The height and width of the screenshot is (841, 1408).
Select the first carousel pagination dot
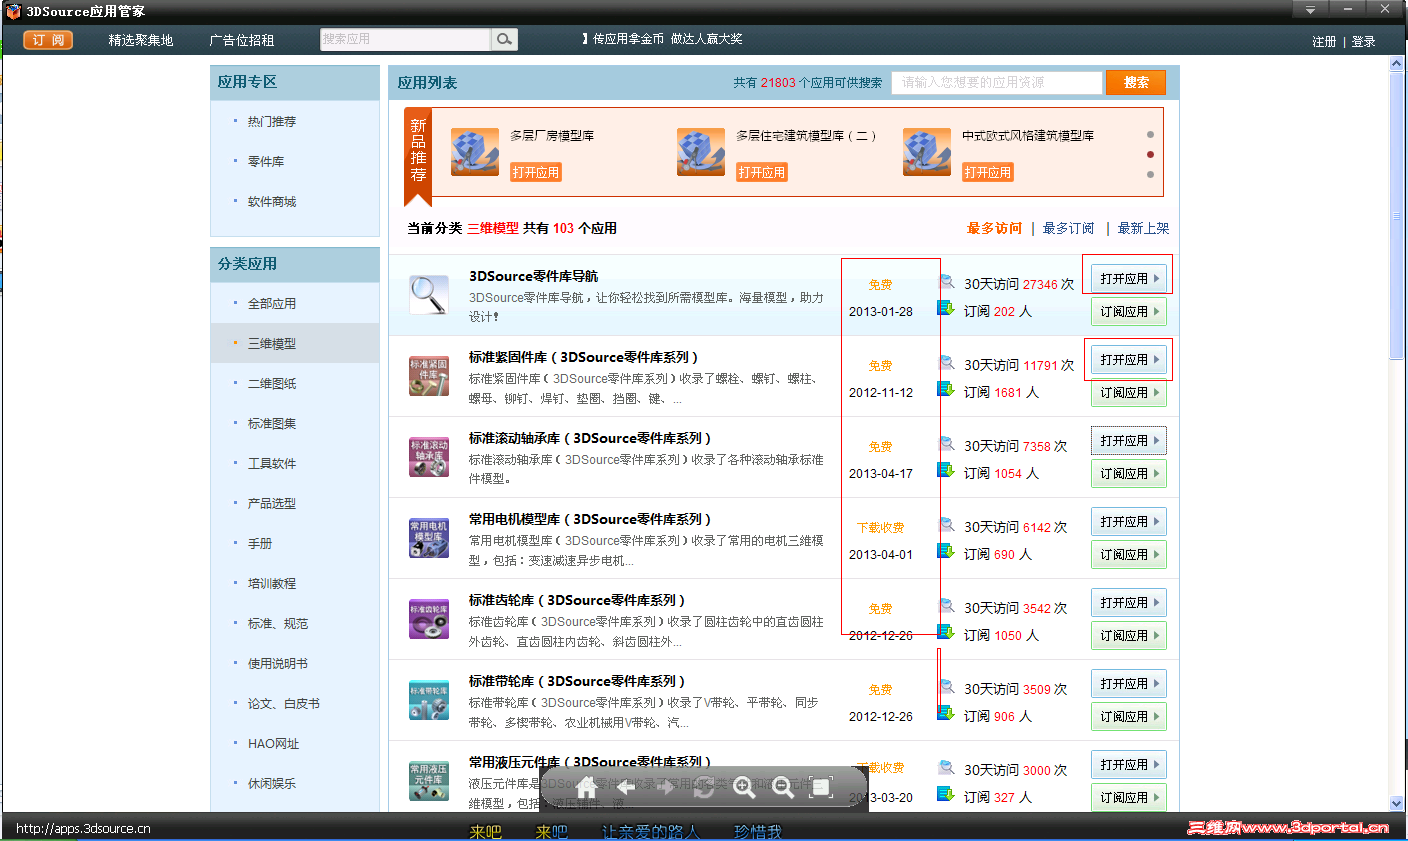(x=1150, y=133)
